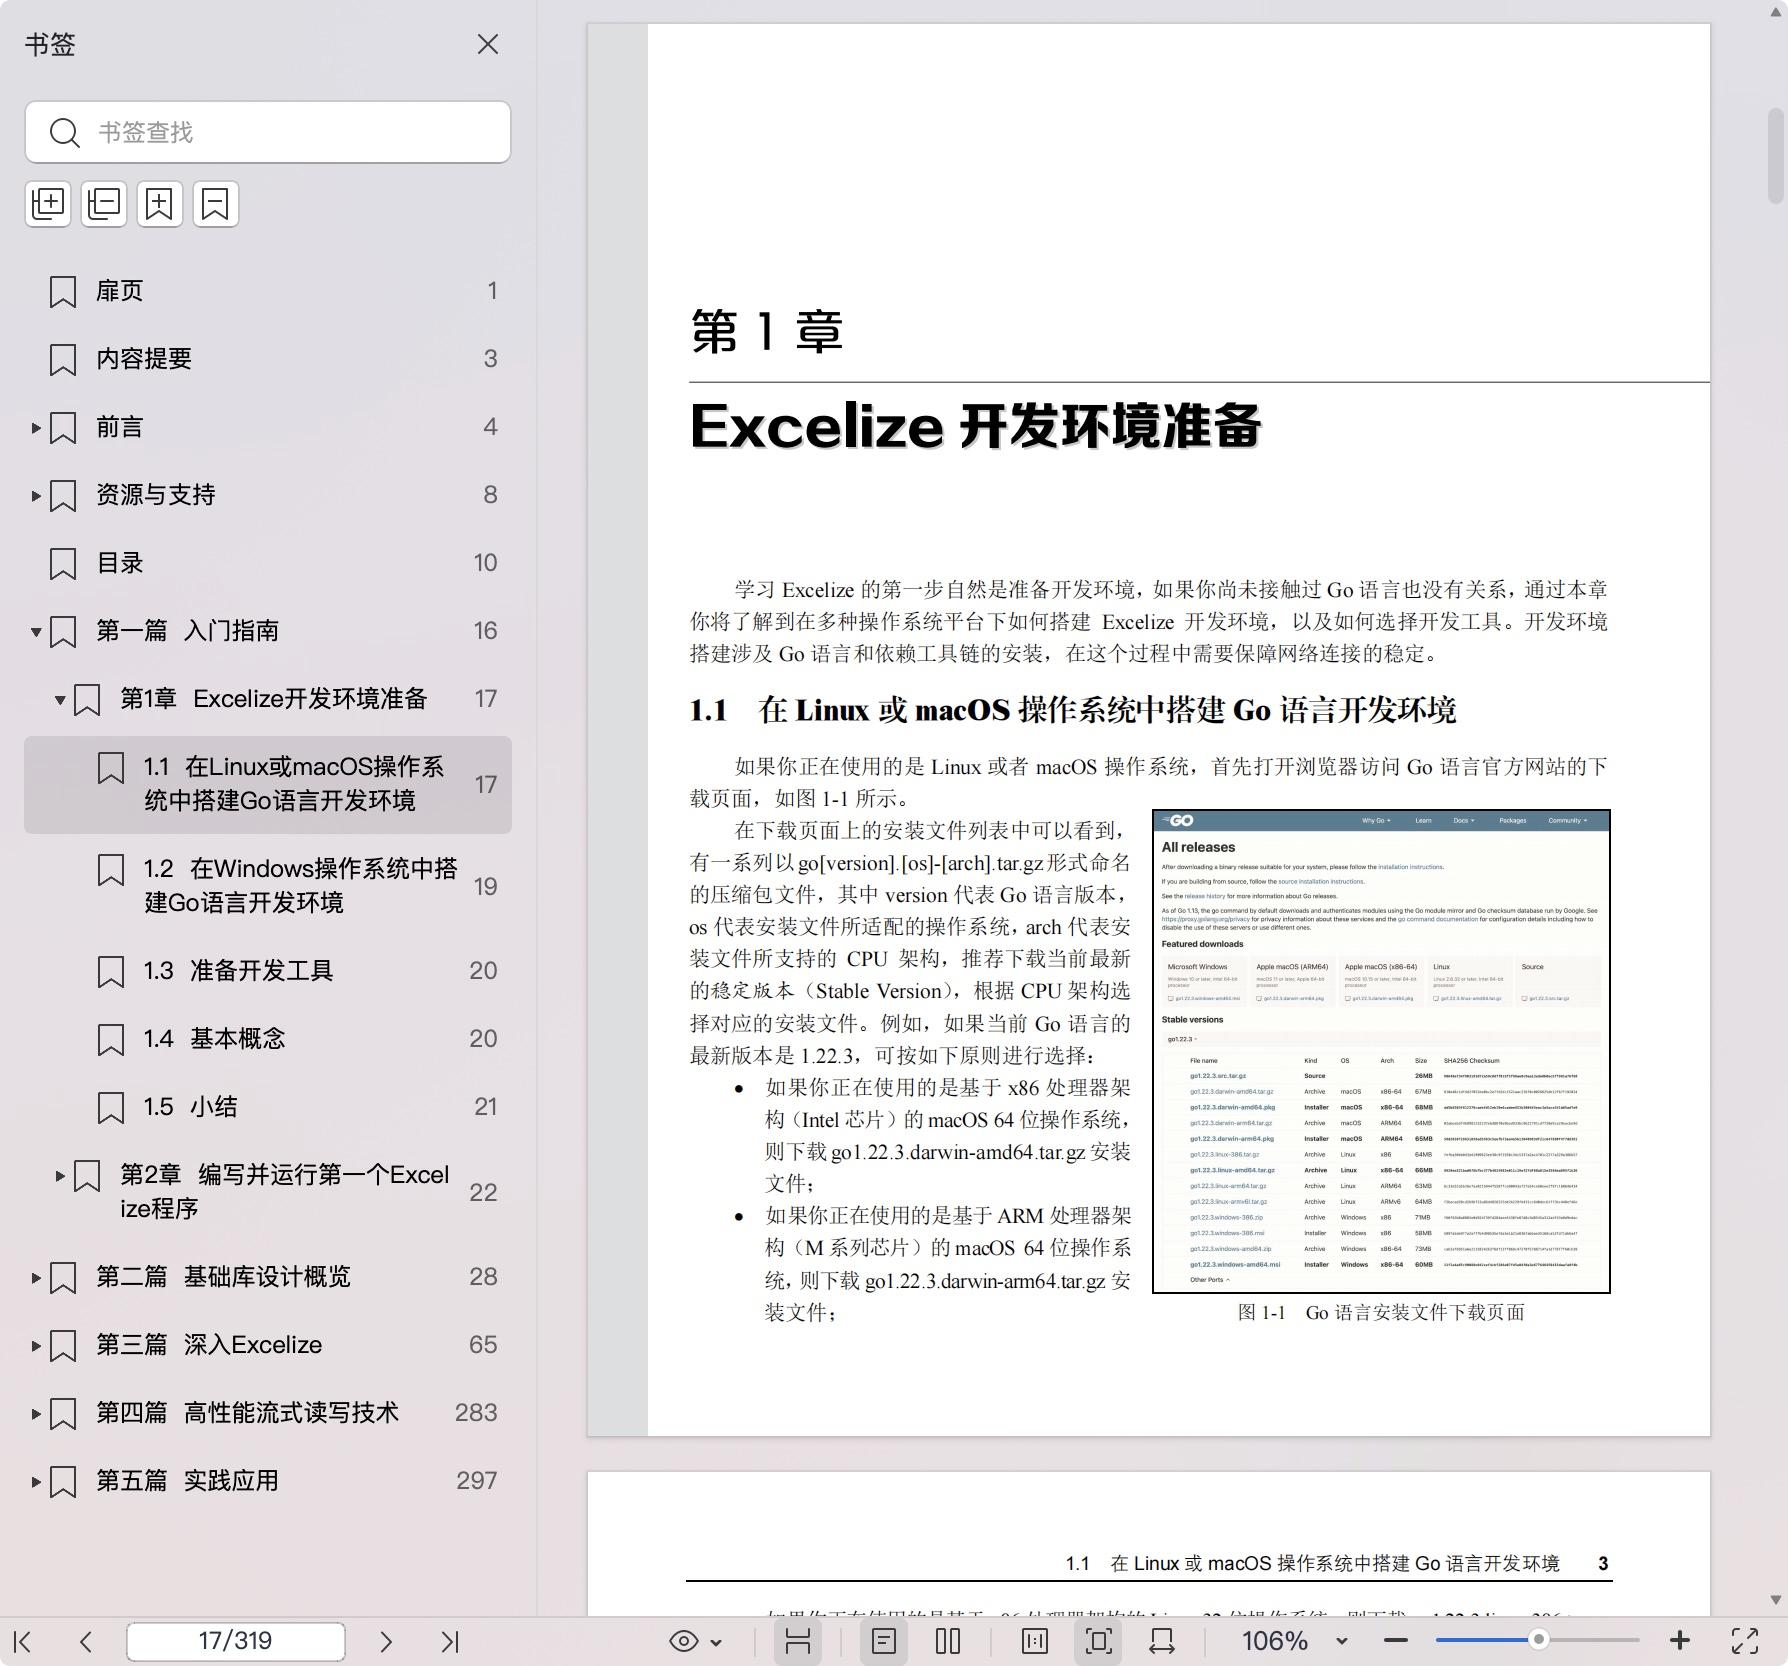Click the heading Excelize 开发环境准备

pos(976,427)
